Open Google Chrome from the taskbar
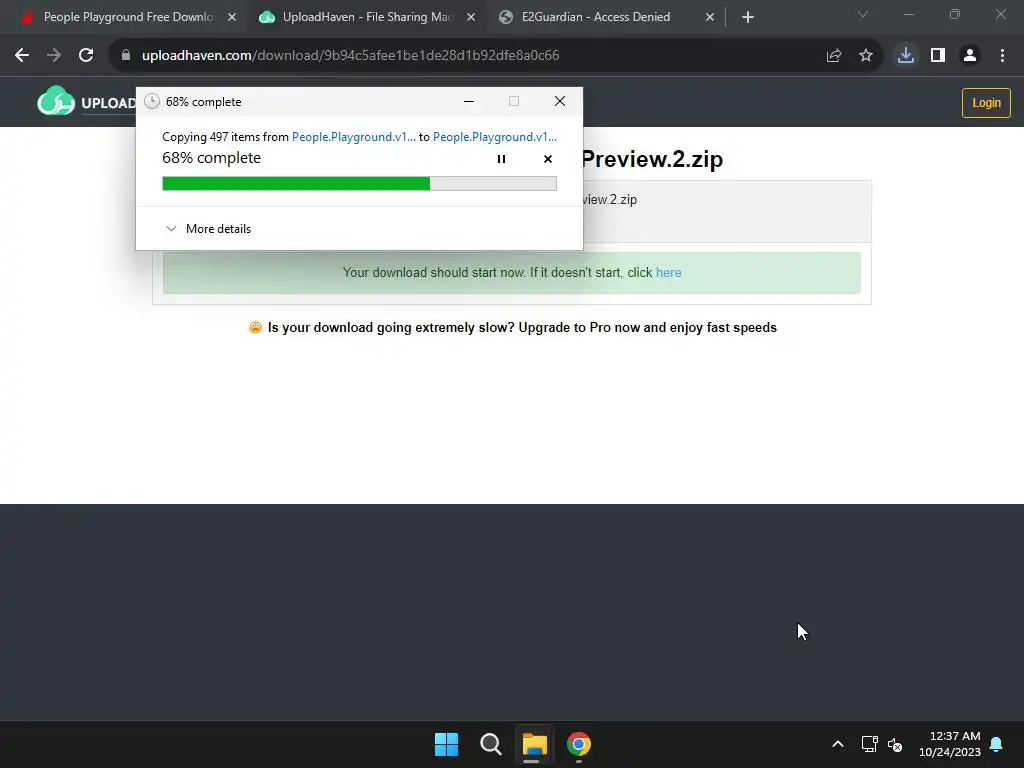This screenshot has width=1024, height=768. (x=579, y=744)
